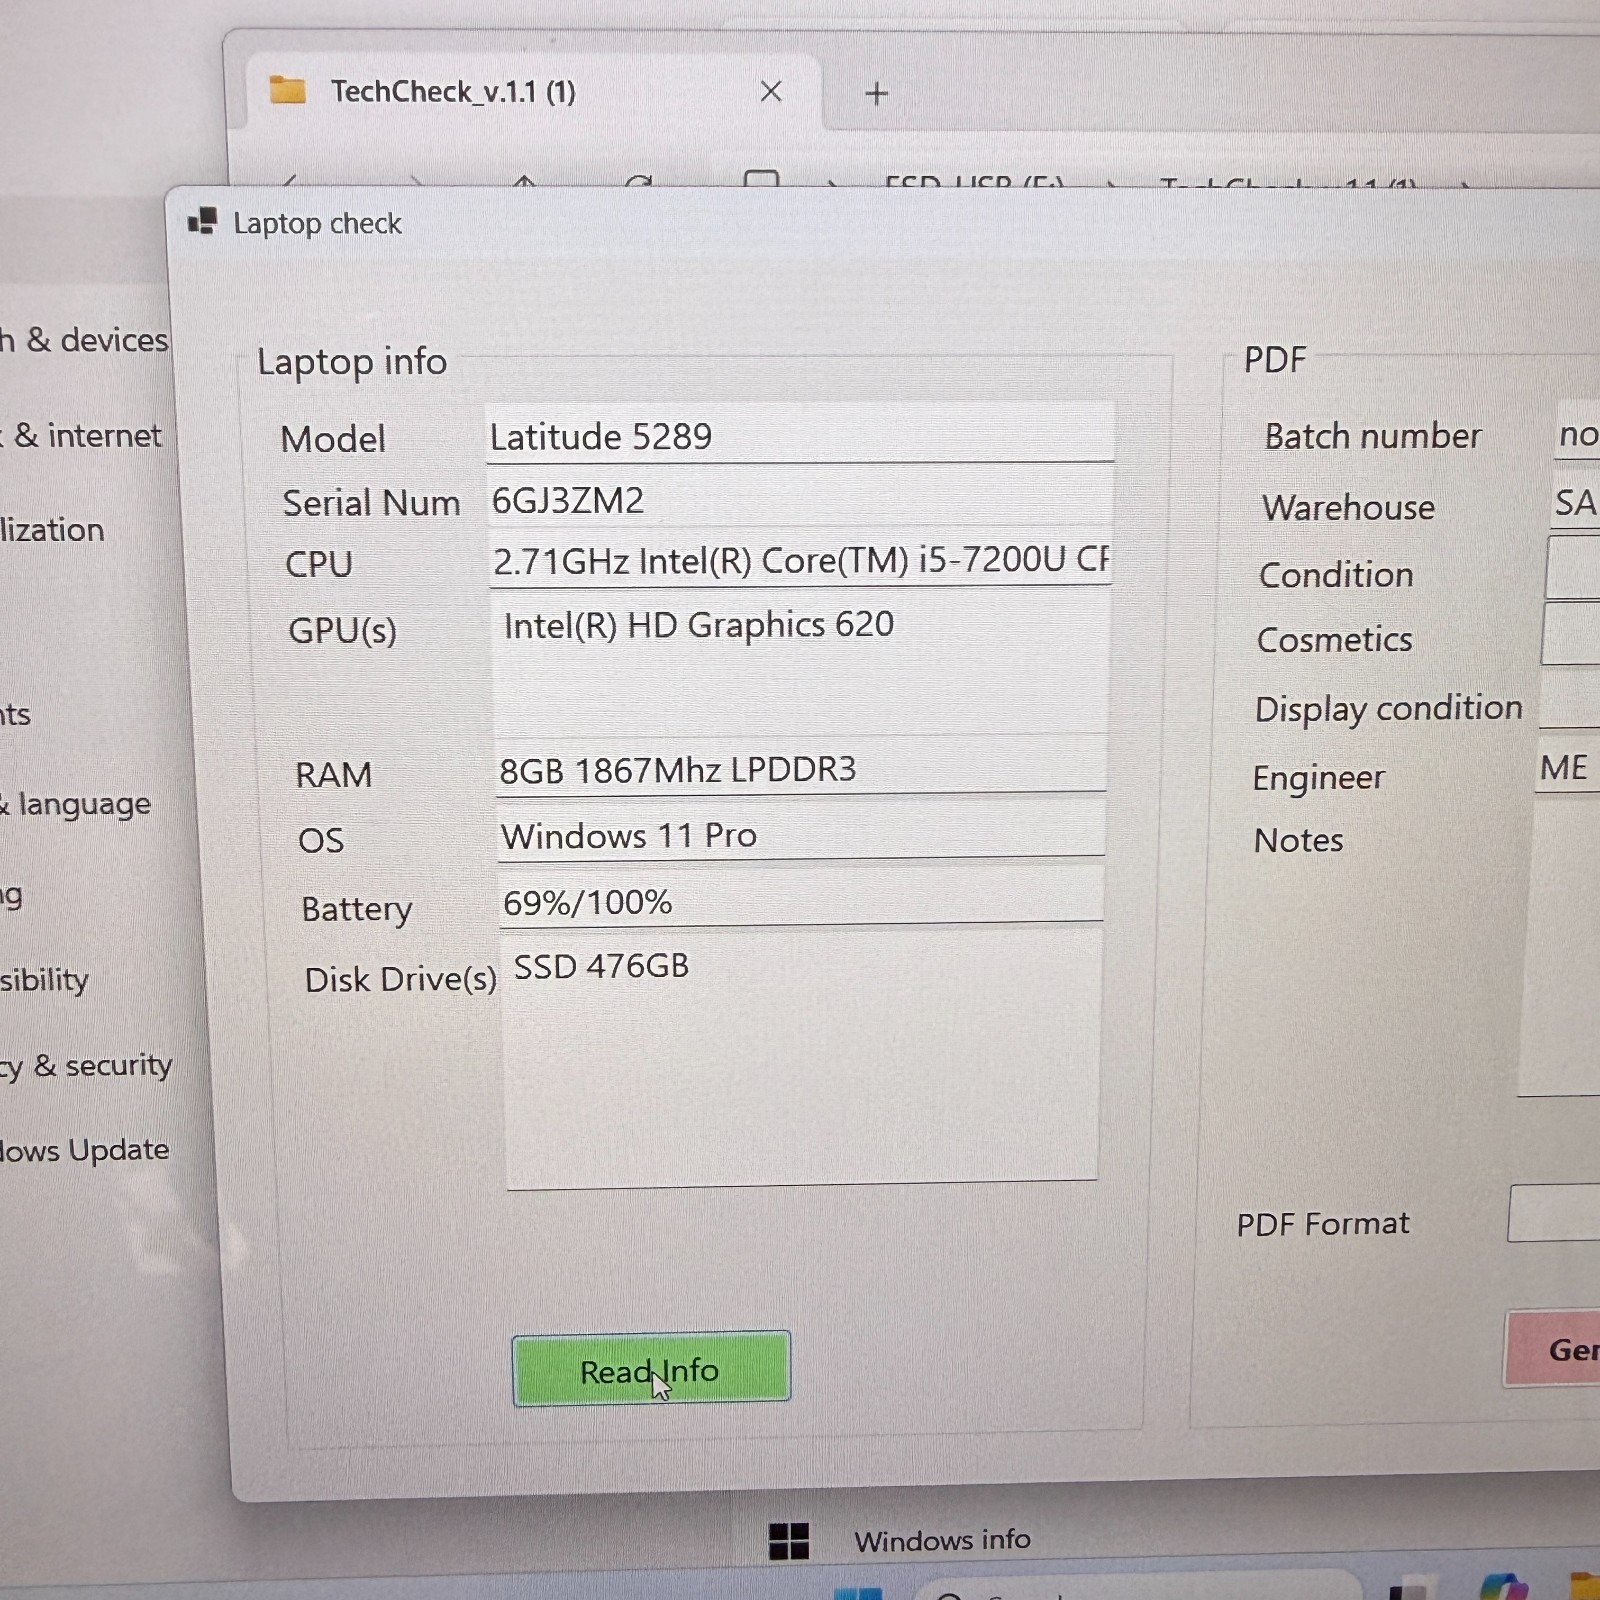Click the Windows logo beside Windows info
1600x1600 pixels.
pyautogui.click(x=789, y=1541)
